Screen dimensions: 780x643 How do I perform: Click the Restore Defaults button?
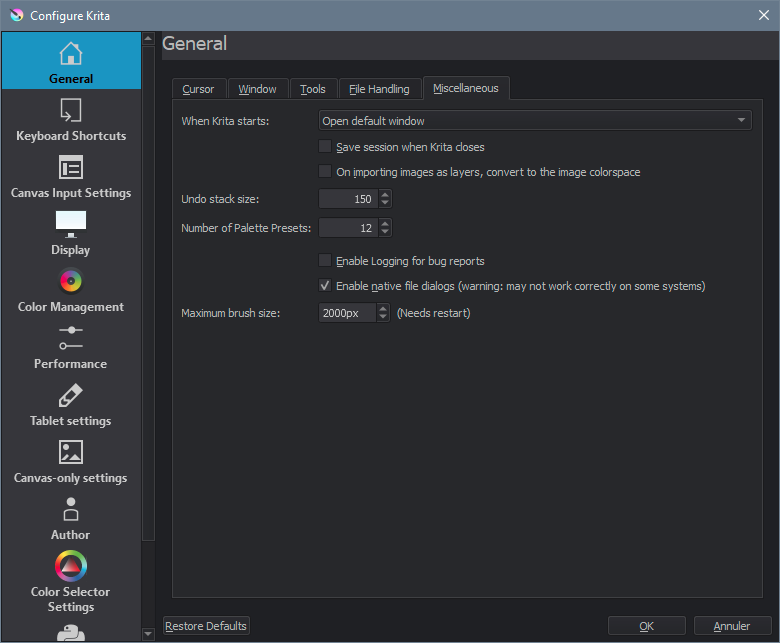click(x=206, y=626)
